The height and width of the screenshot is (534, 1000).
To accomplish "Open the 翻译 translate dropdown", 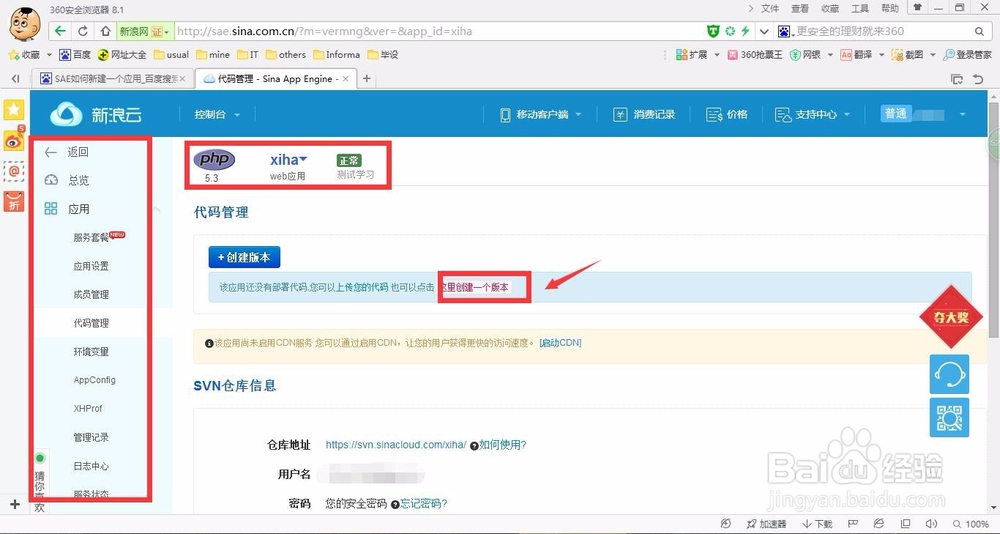I will click(862, 55).
